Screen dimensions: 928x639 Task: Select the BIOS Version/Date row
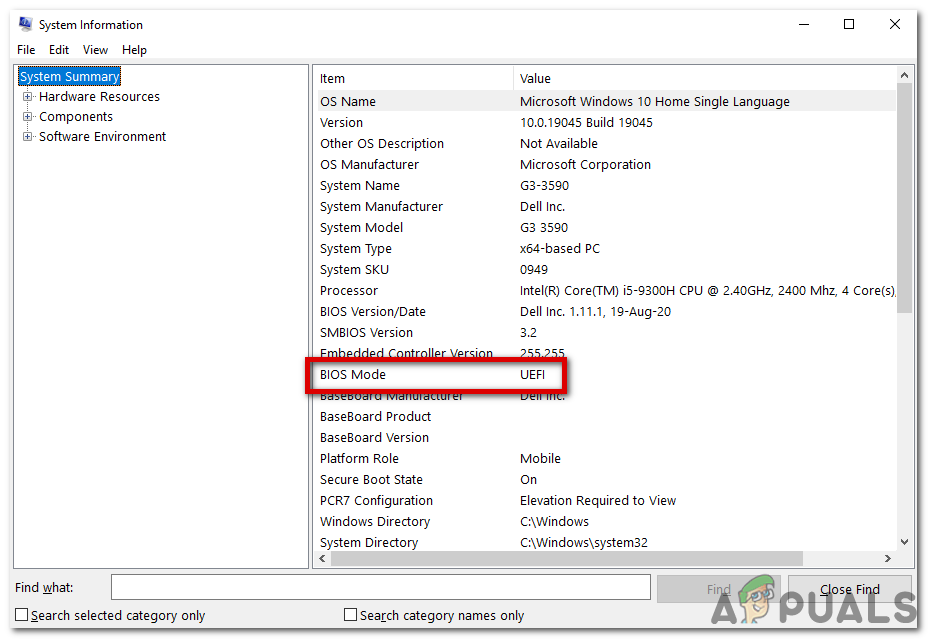click(x=607, y=312)
